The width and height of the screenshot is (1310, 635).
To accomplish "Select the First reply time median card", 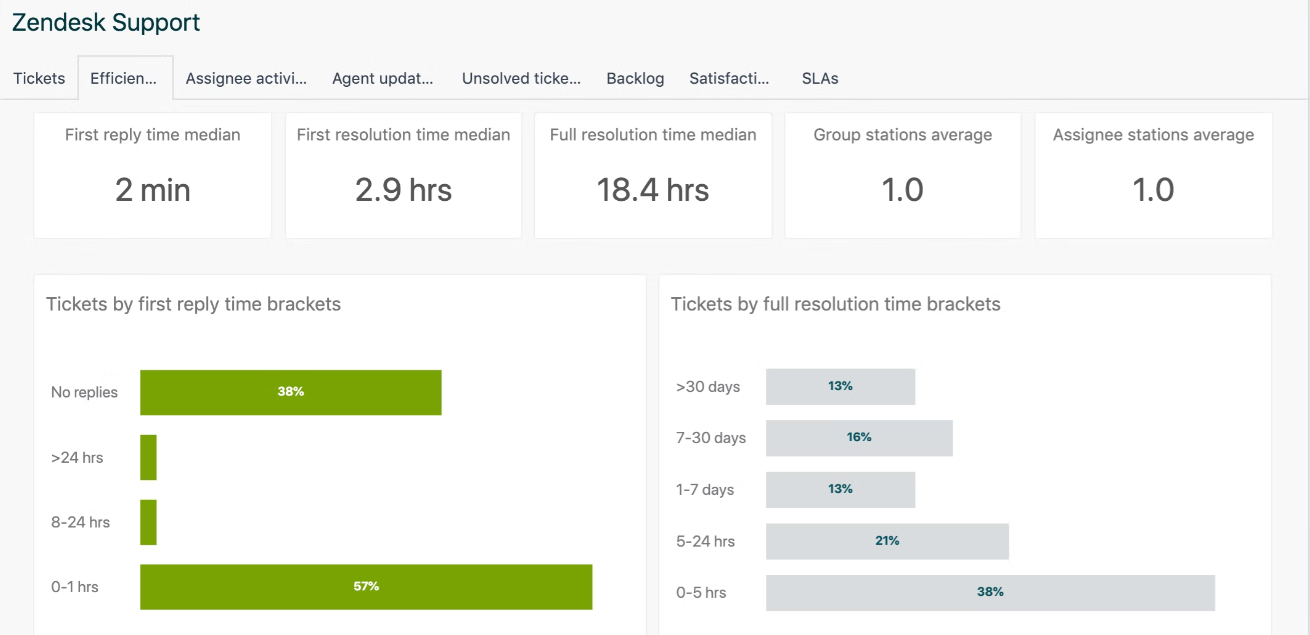I will point(153,175).
